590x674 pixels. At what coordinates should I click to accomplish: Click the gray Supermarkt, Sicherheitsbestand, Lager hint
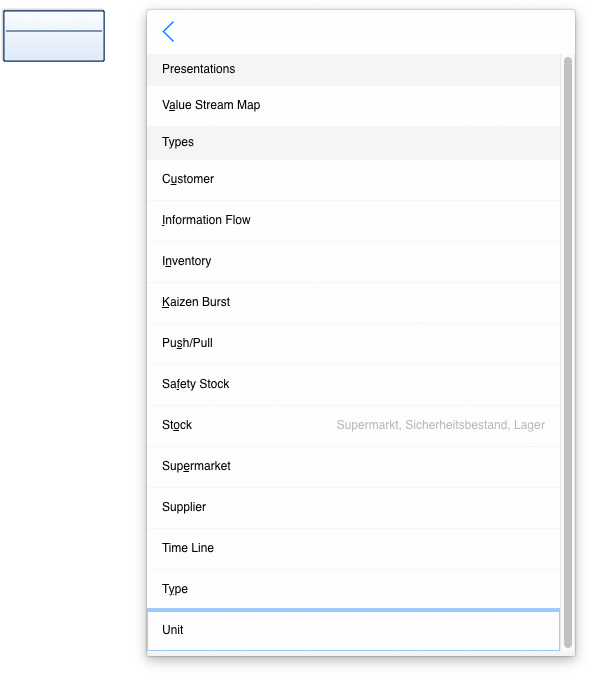tap(440, 425)
